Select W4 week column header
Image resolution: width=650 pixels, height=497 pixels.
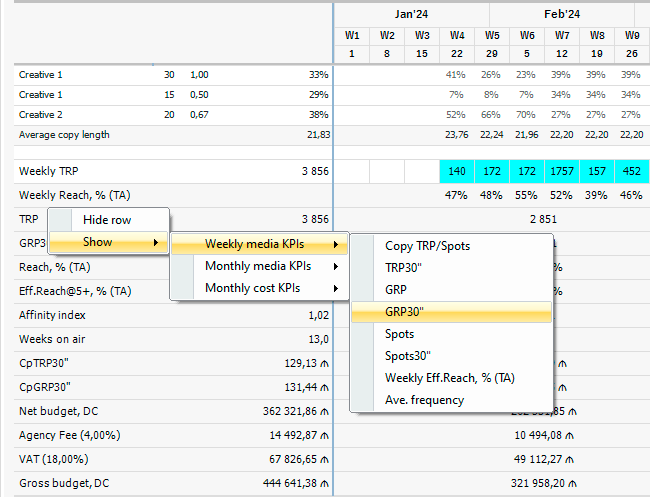coord(457,36)
